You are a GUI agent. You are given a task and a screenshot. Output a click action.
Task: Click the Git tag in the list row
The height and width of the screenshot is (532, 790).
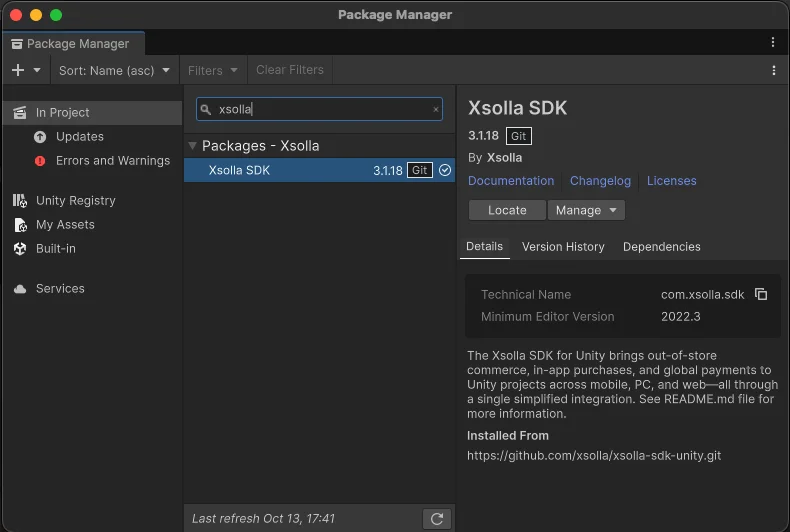click(420, 170)
